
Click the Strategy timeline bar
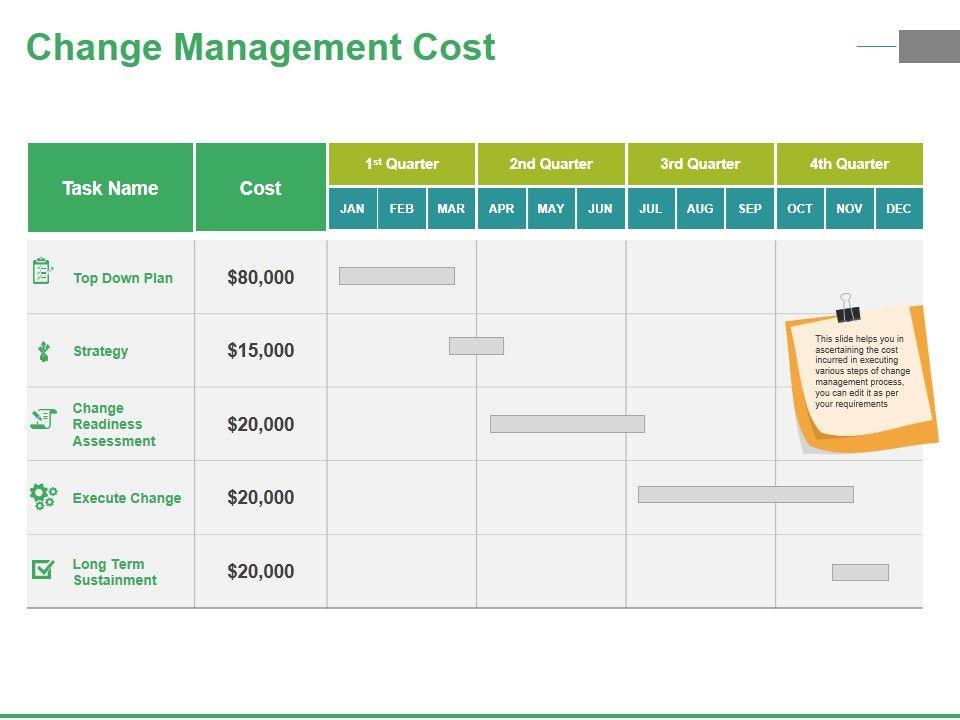[x=476, y=346]
